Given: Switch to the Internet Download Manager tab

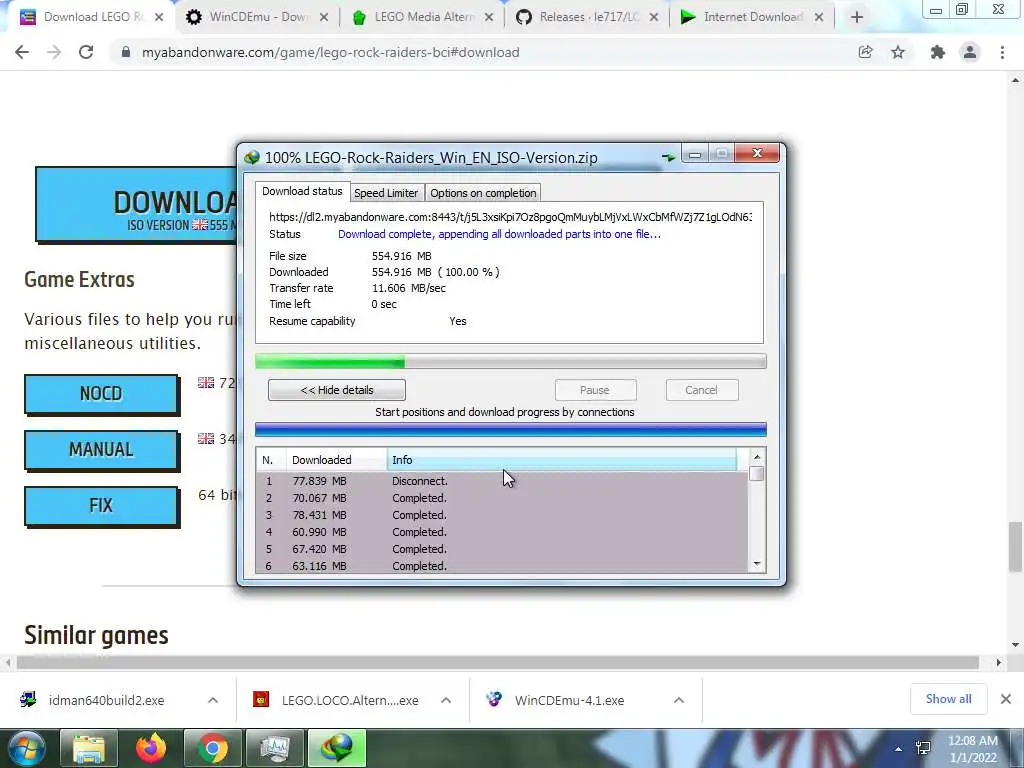Looking at the screenshot, I should pos(752,17).
